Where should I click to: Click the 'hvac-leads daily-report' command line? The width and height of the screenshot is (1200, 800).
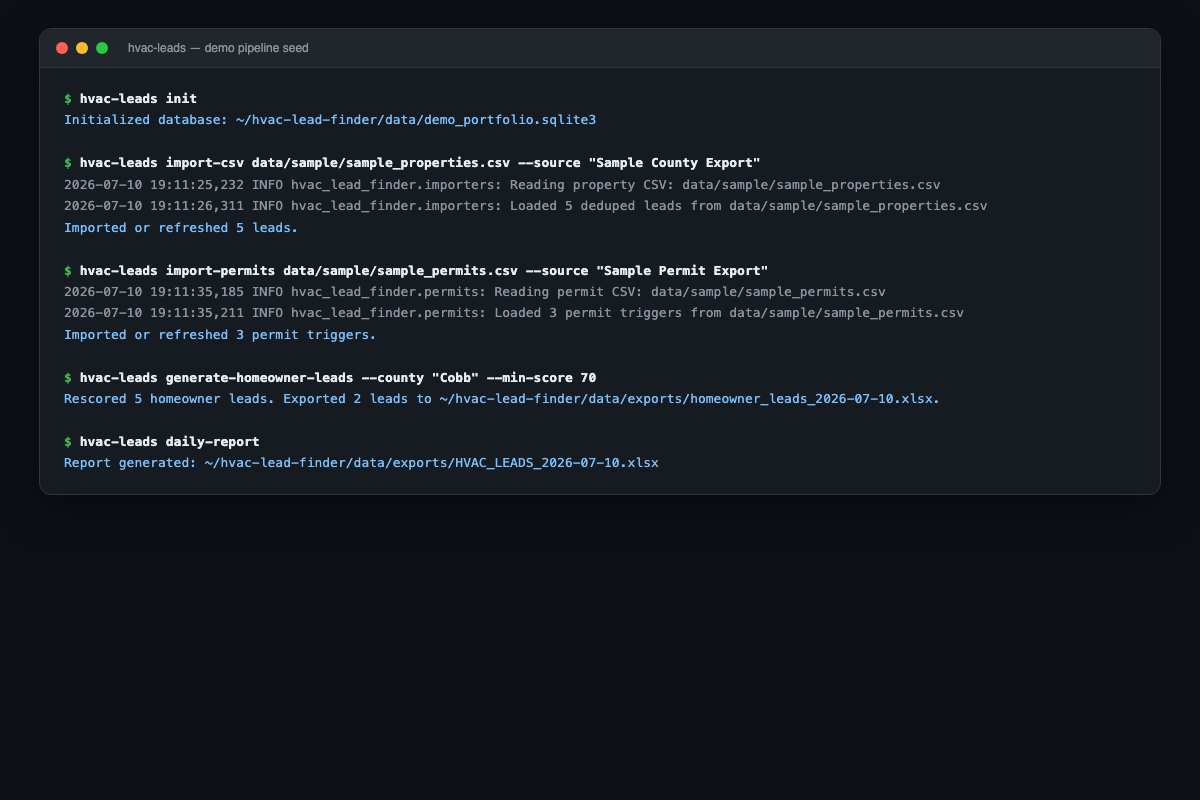pos(161,442)
